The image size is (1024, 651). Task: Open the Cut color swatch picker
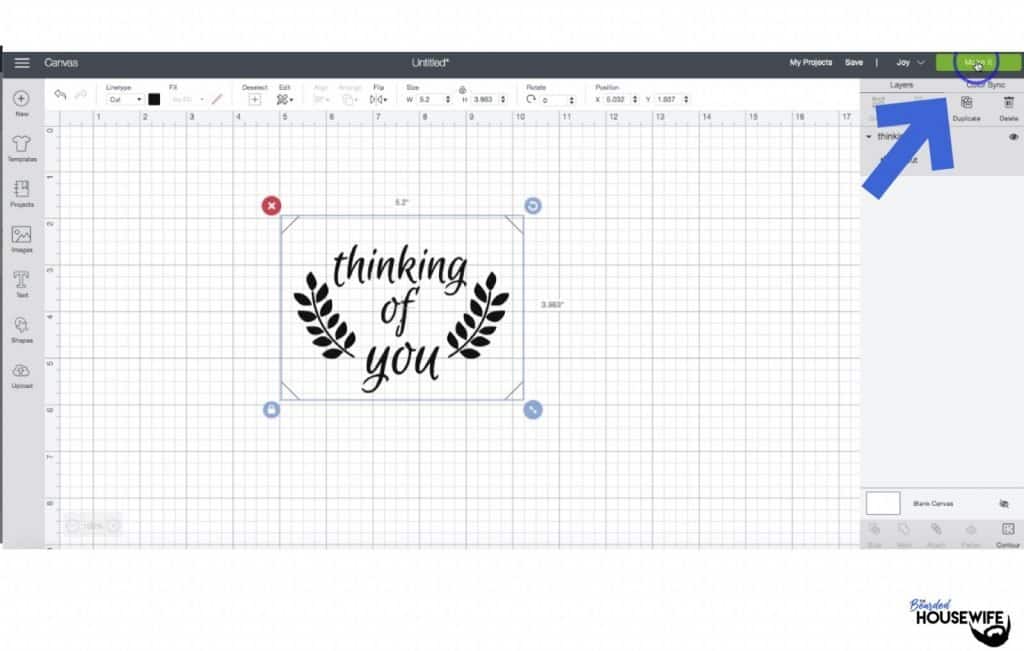coord(152,99)
